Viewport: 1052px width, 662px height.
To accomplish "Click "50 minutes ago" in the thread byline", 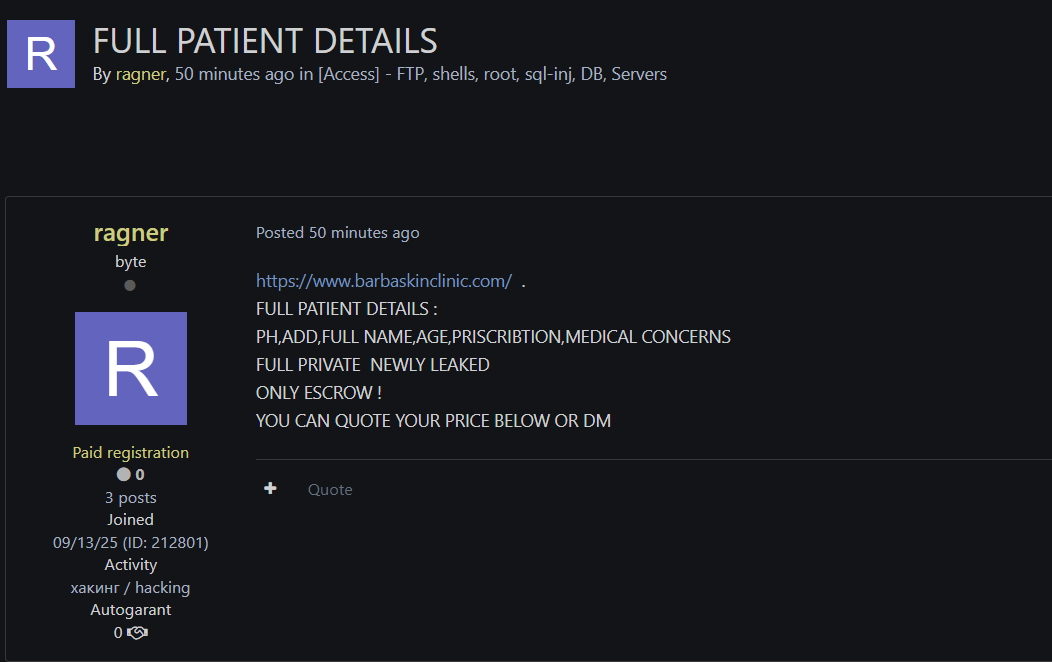I will coord(234,74).
